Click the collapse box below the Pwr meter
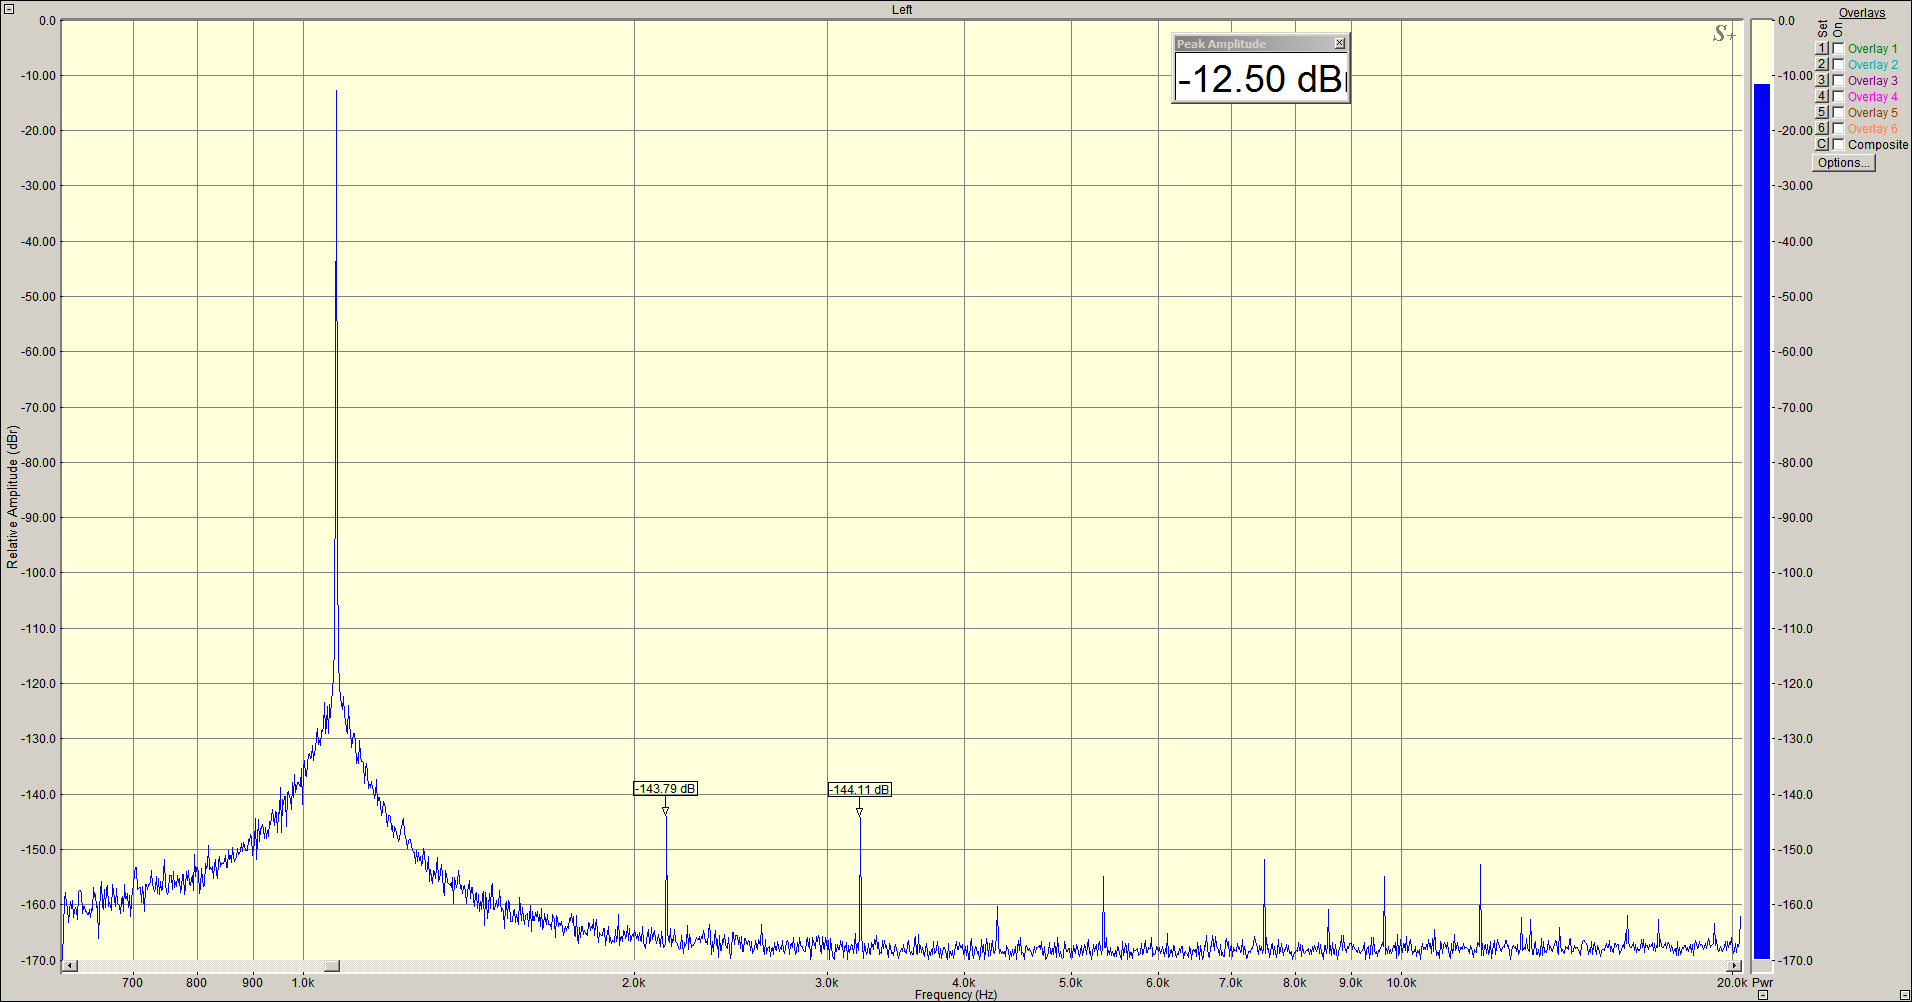The image size is (1912, 1002). point(1762,995)
